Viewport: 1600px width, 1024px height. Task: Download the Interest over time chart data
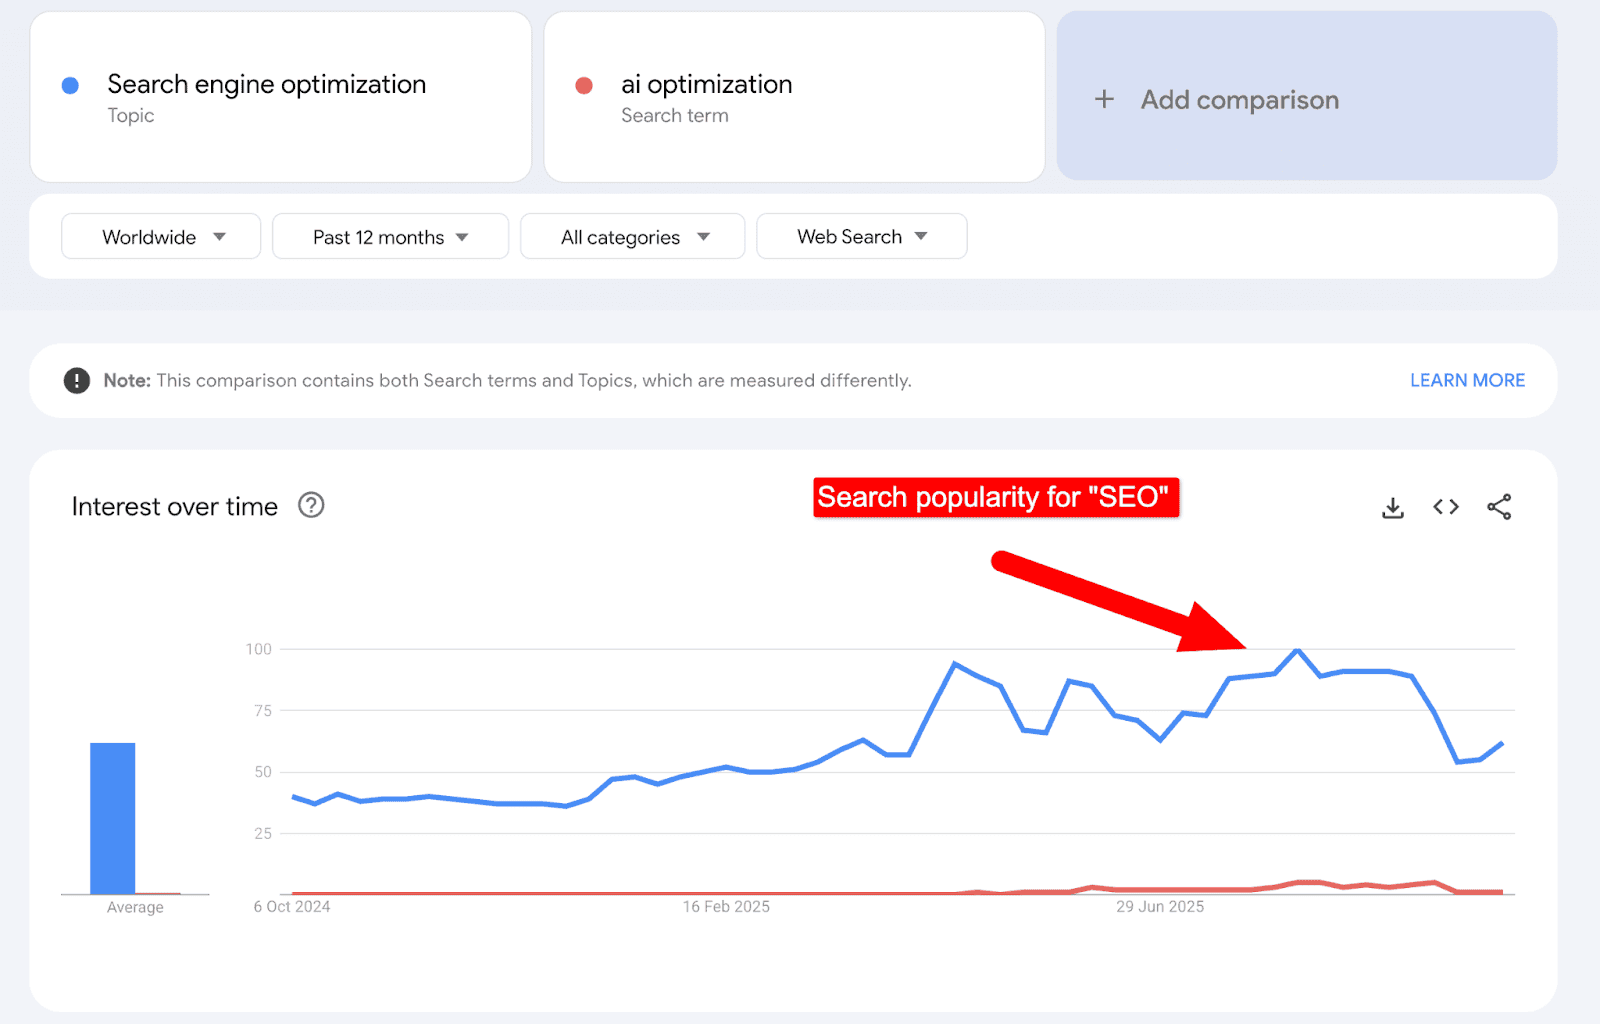(1393, 508)
